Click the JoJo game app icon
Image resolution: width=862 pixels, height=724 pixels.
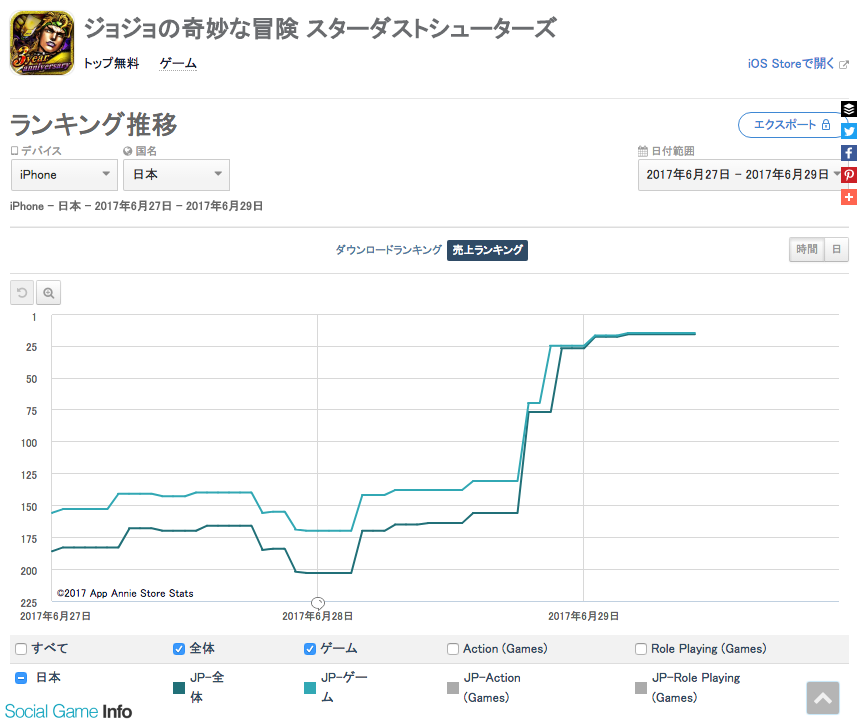[x=42, y=43]
